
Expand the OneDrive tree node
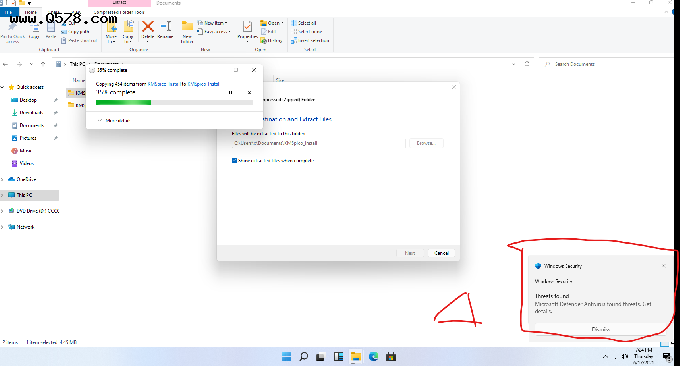[3, 179]
